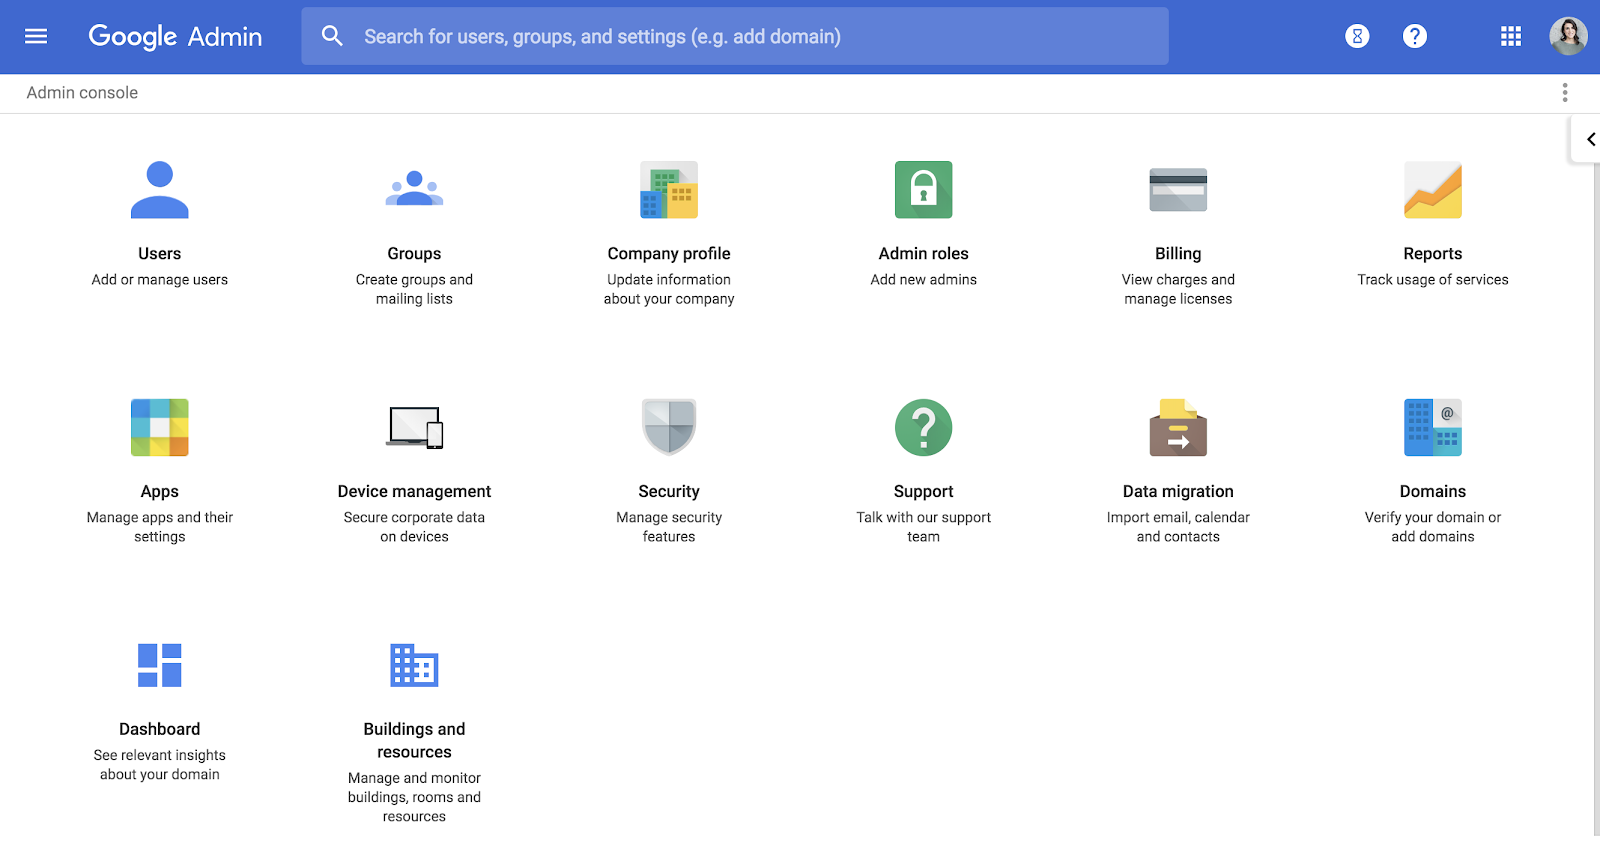
Task: Click 'Talk with our support team' text
Action: click(924, 527)
